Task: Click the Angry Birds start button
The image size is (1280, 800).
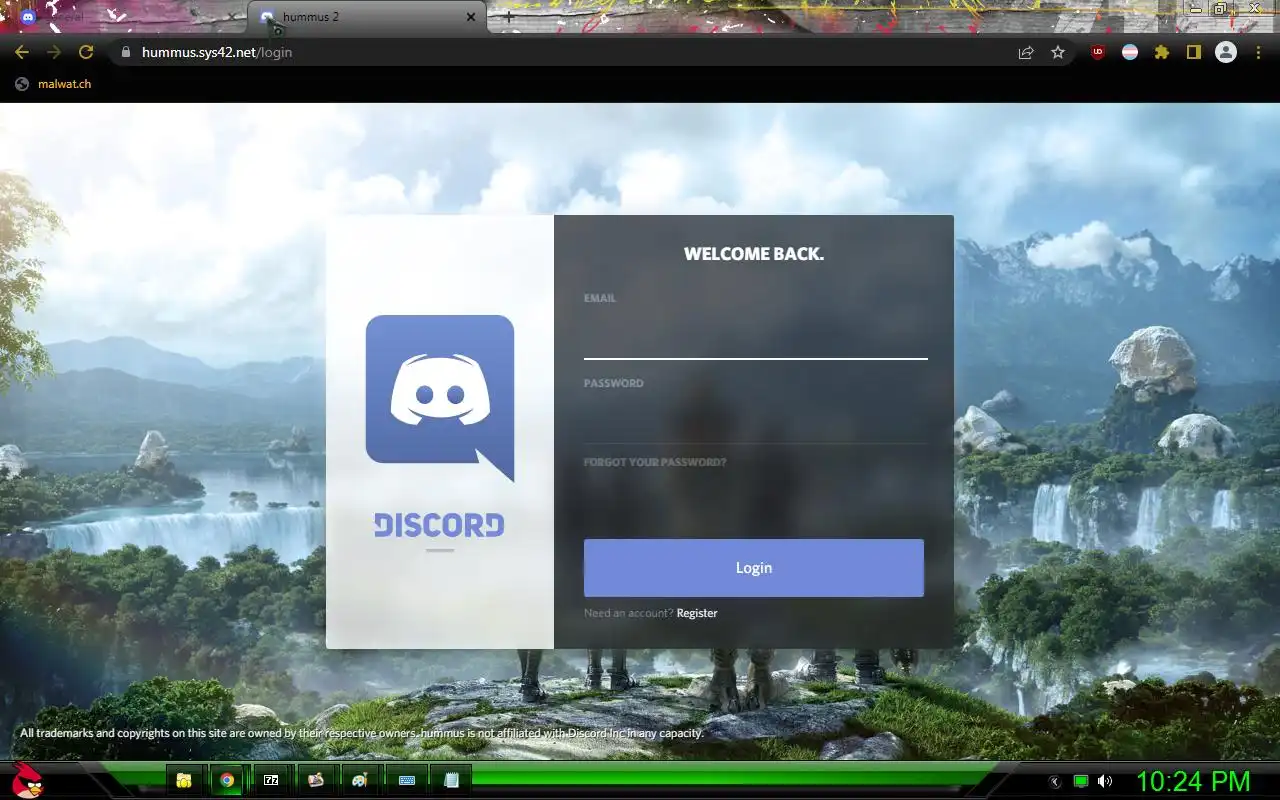Action: pyautogui.click(x=27, y=780)
